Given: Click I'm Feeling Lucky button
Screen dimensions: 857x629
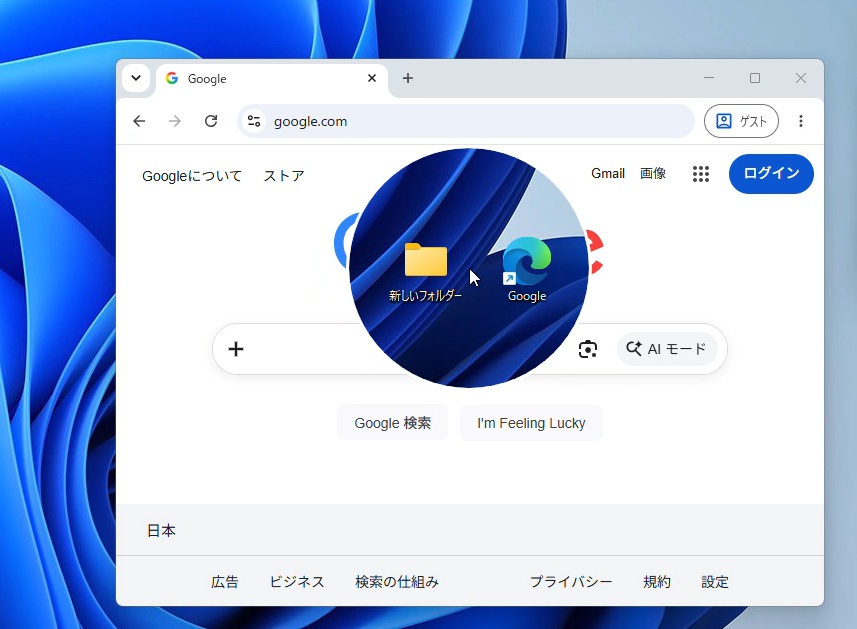Looking at the screenshot, I should pos(531,423).
